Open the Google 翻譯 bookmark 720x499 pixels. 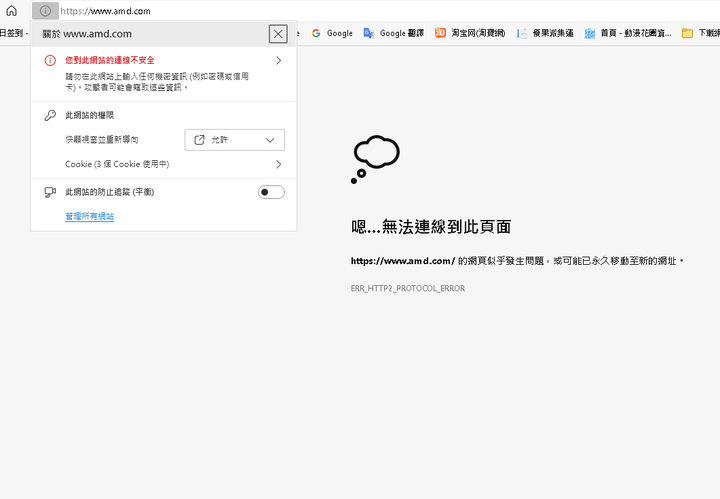394,33
